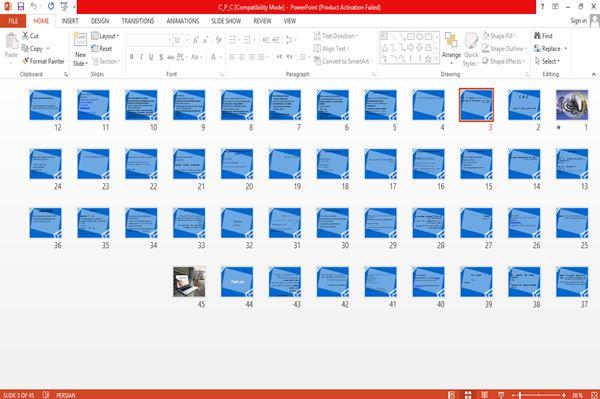The image size is (600, 399).
Task: Click Sign in link
Action: [x=578, y=21]
